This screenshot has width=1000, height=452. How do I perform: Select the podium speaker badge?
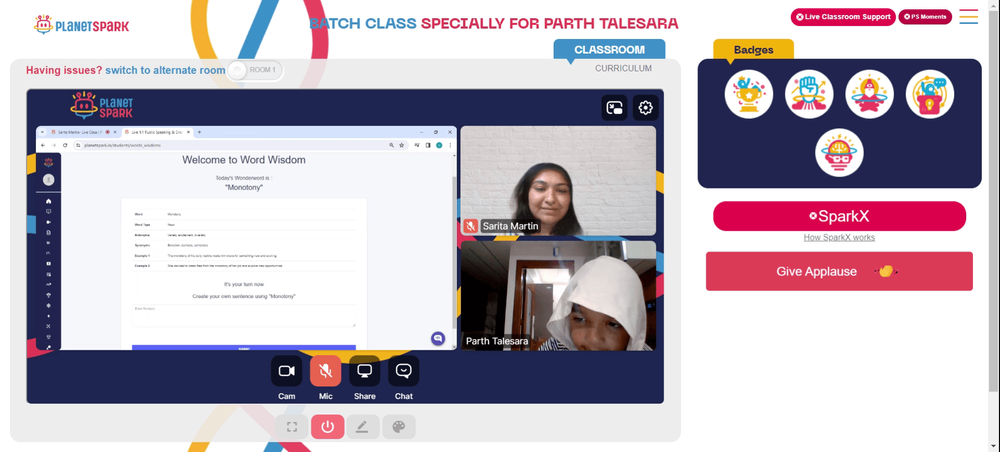[930, 94]
